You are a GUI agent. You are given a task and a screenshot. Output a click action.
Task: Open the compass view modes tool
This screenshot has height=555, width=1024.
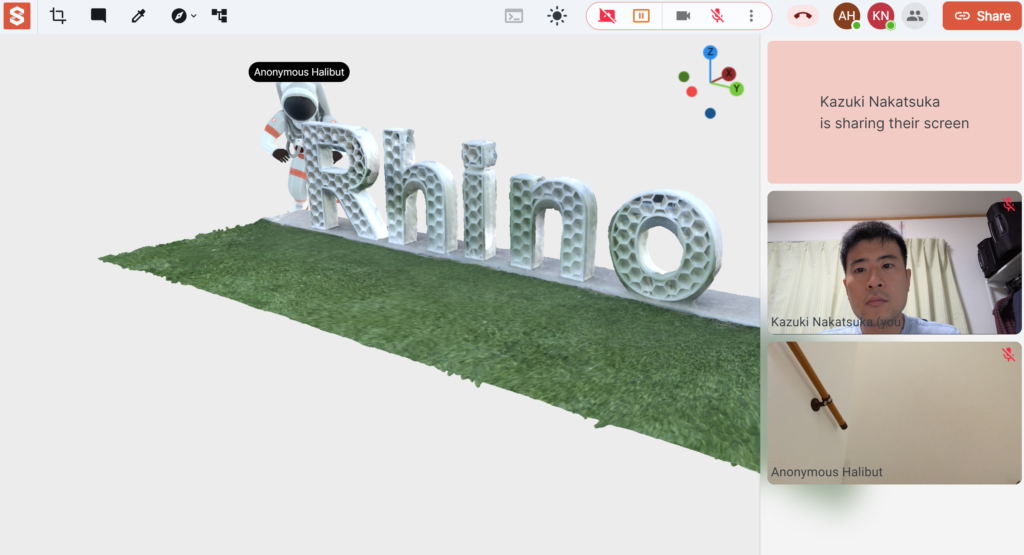tap(178, 16)
